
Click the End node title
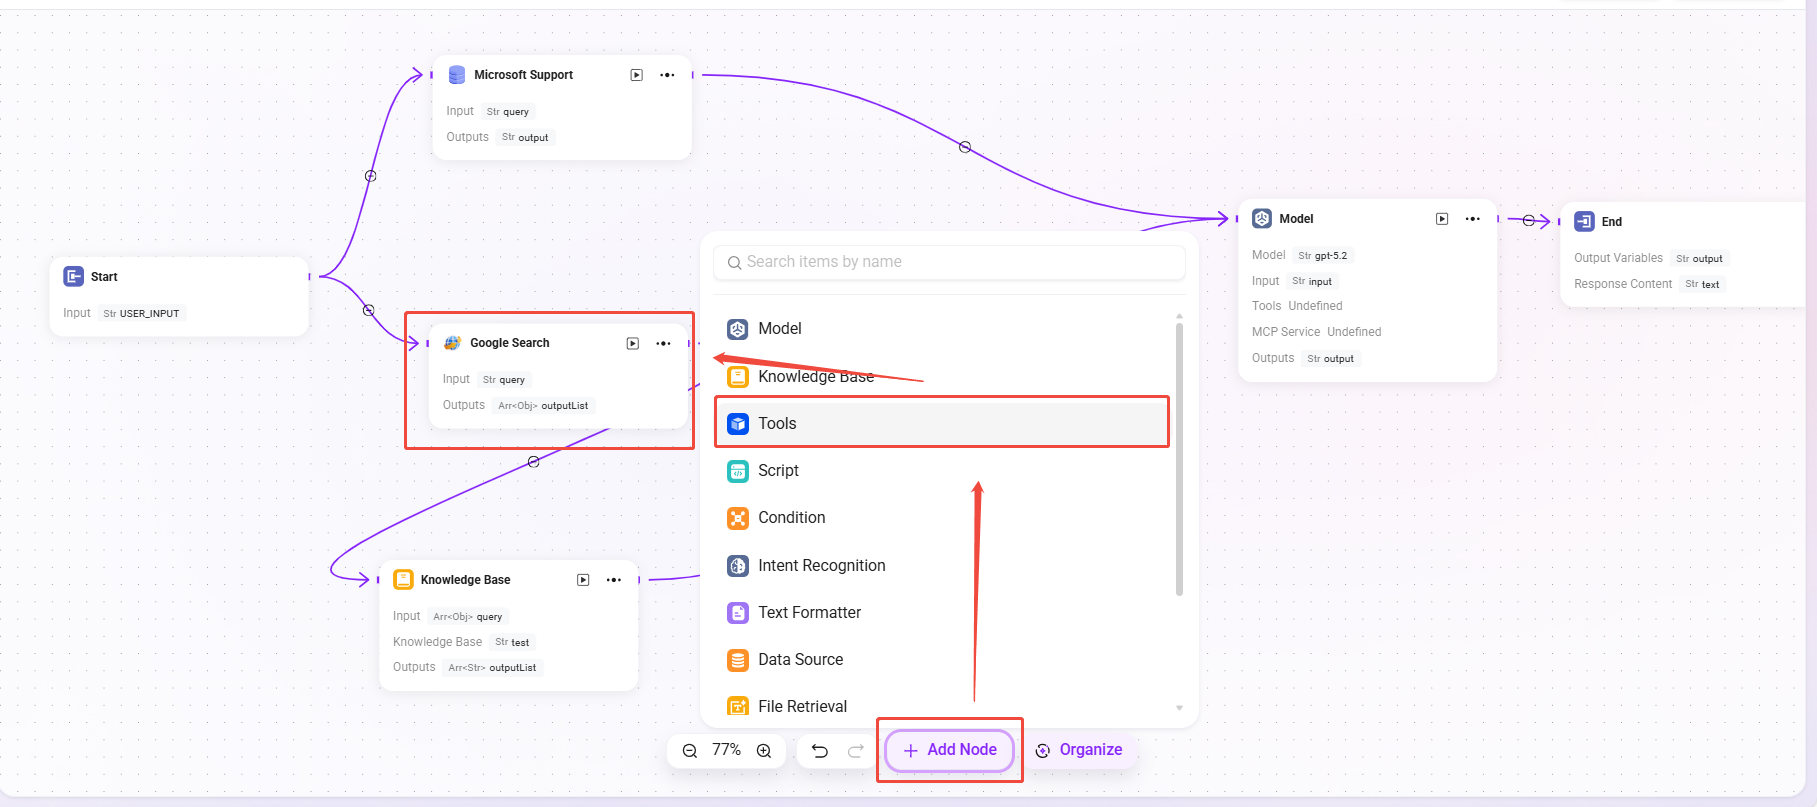[x=1612, y=222]
